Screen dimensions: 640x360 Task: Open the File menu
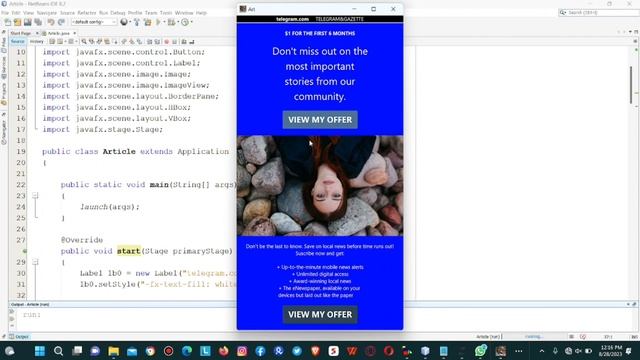[5, 13]
